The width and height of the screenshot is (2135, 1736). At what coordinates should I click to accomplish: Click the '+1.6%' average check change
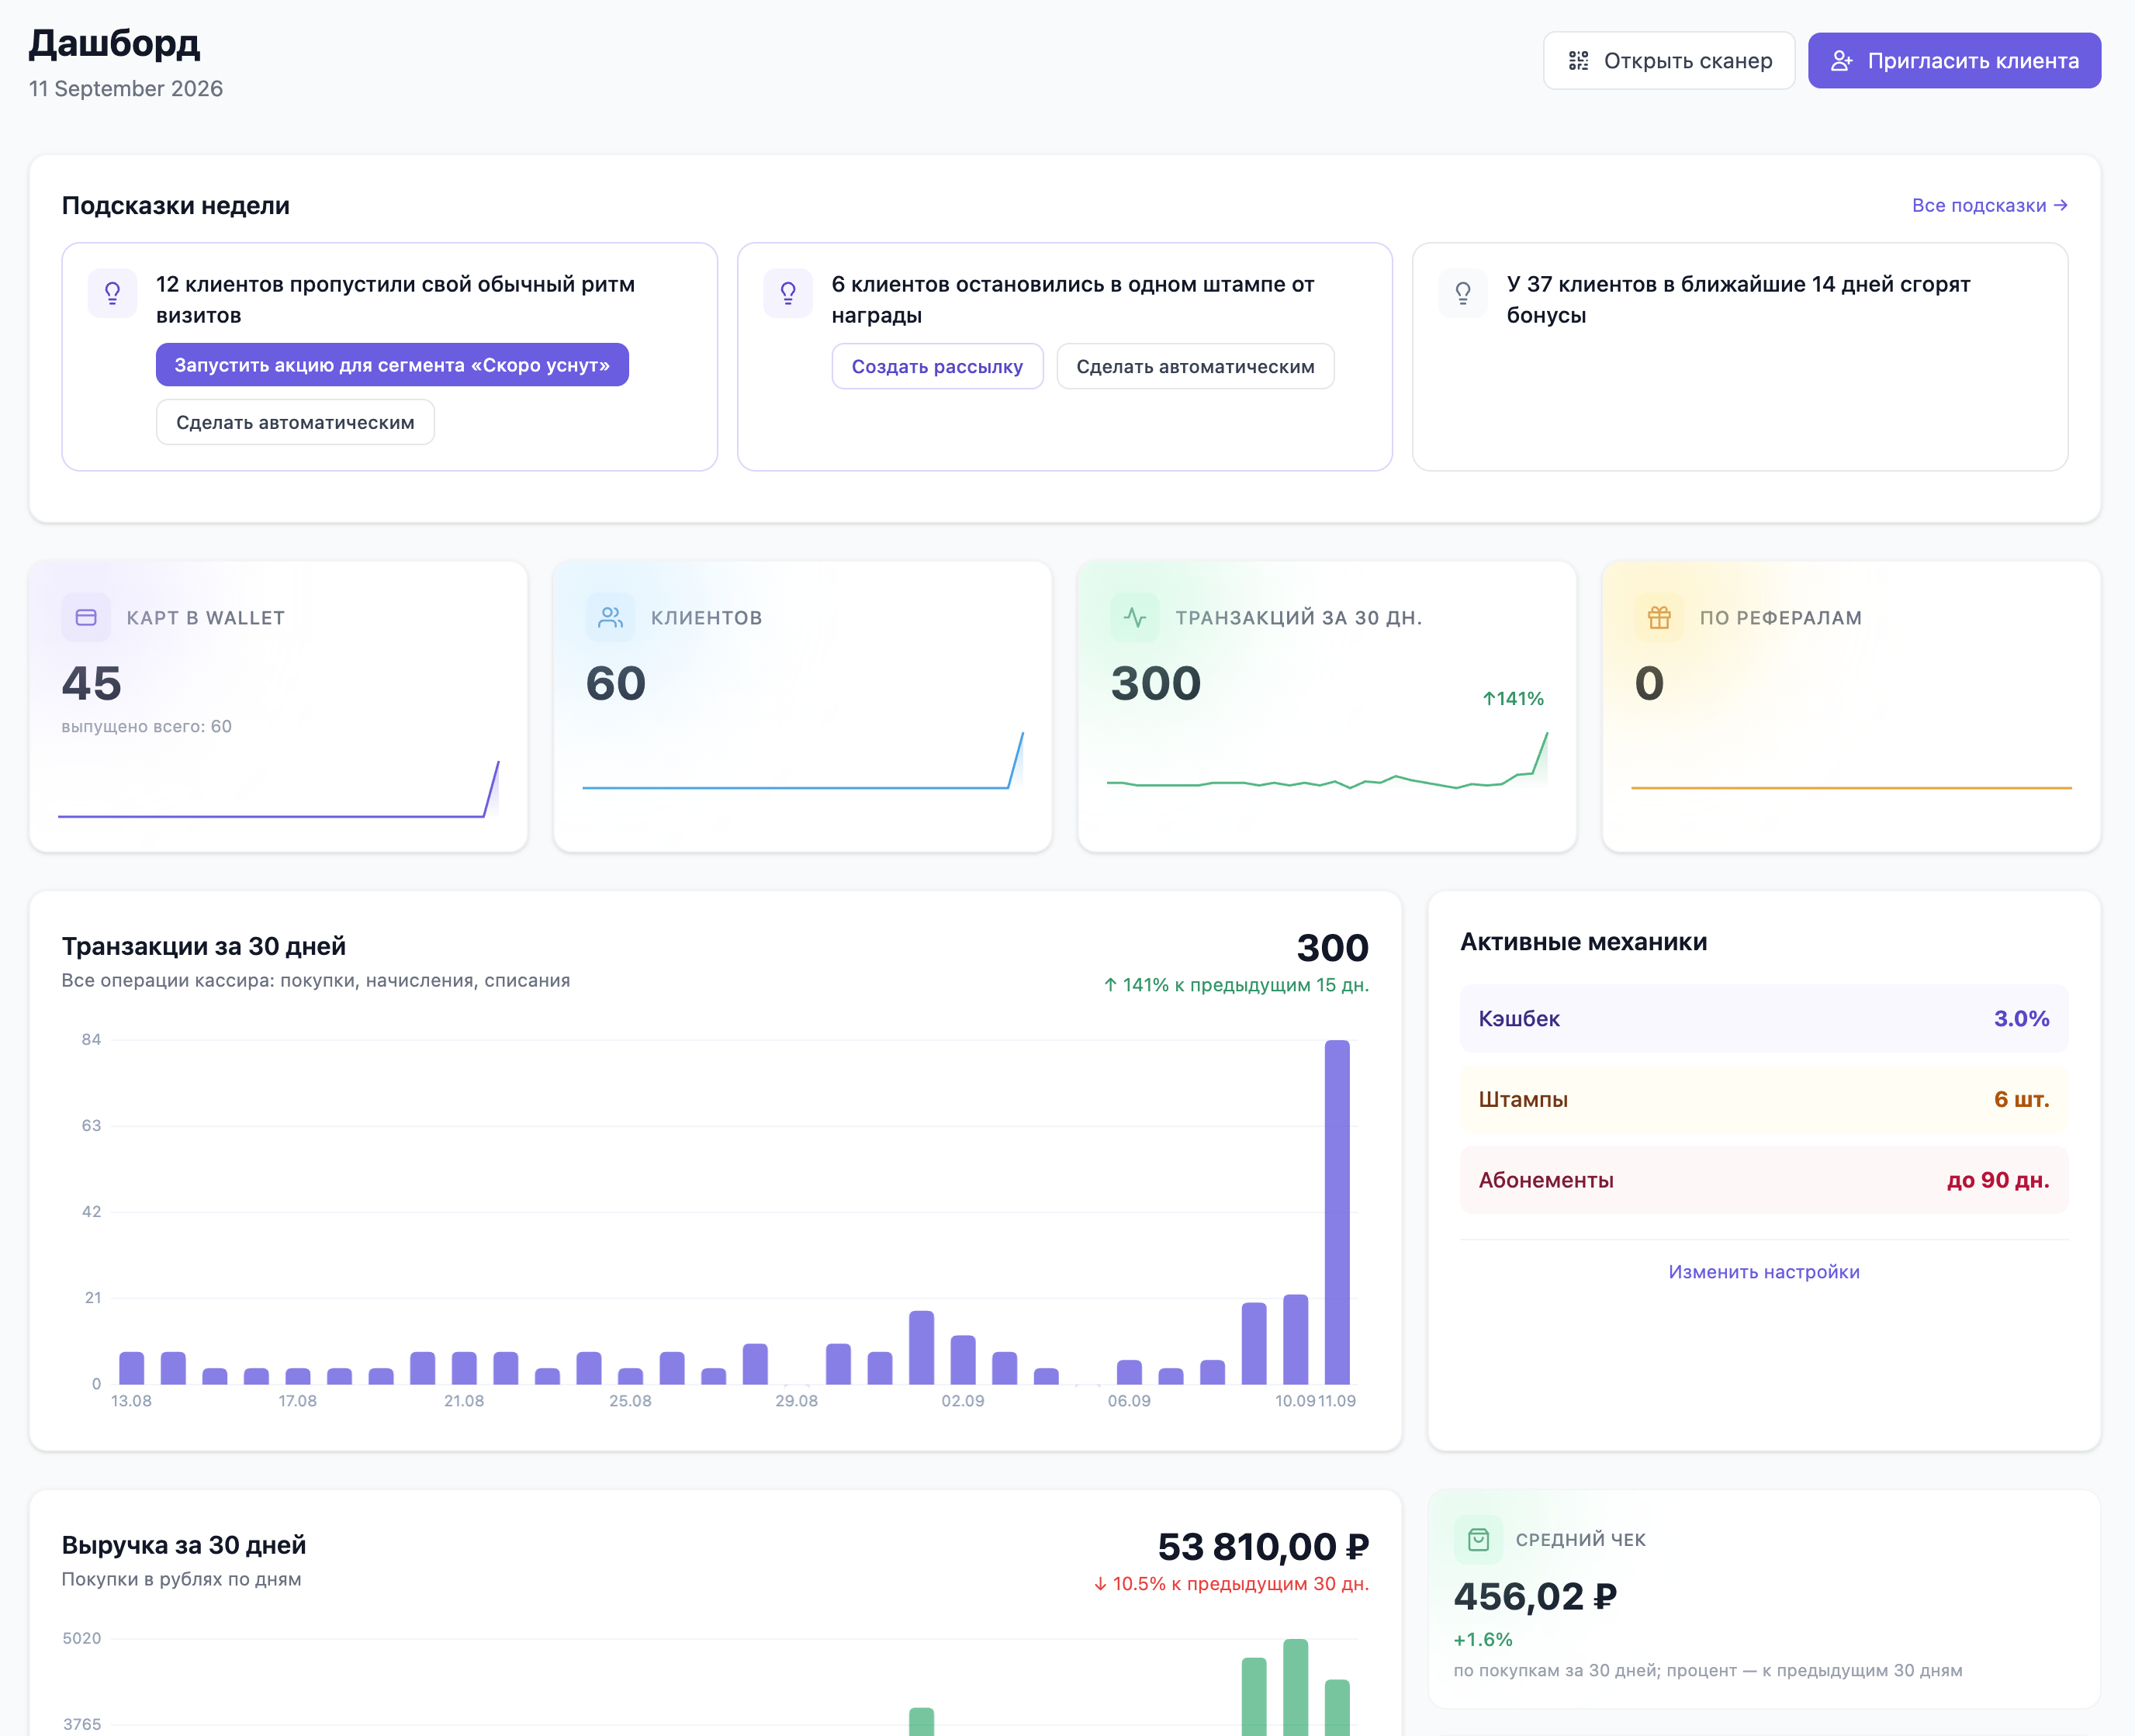pyautogui.click(x=1483, y=1640)
